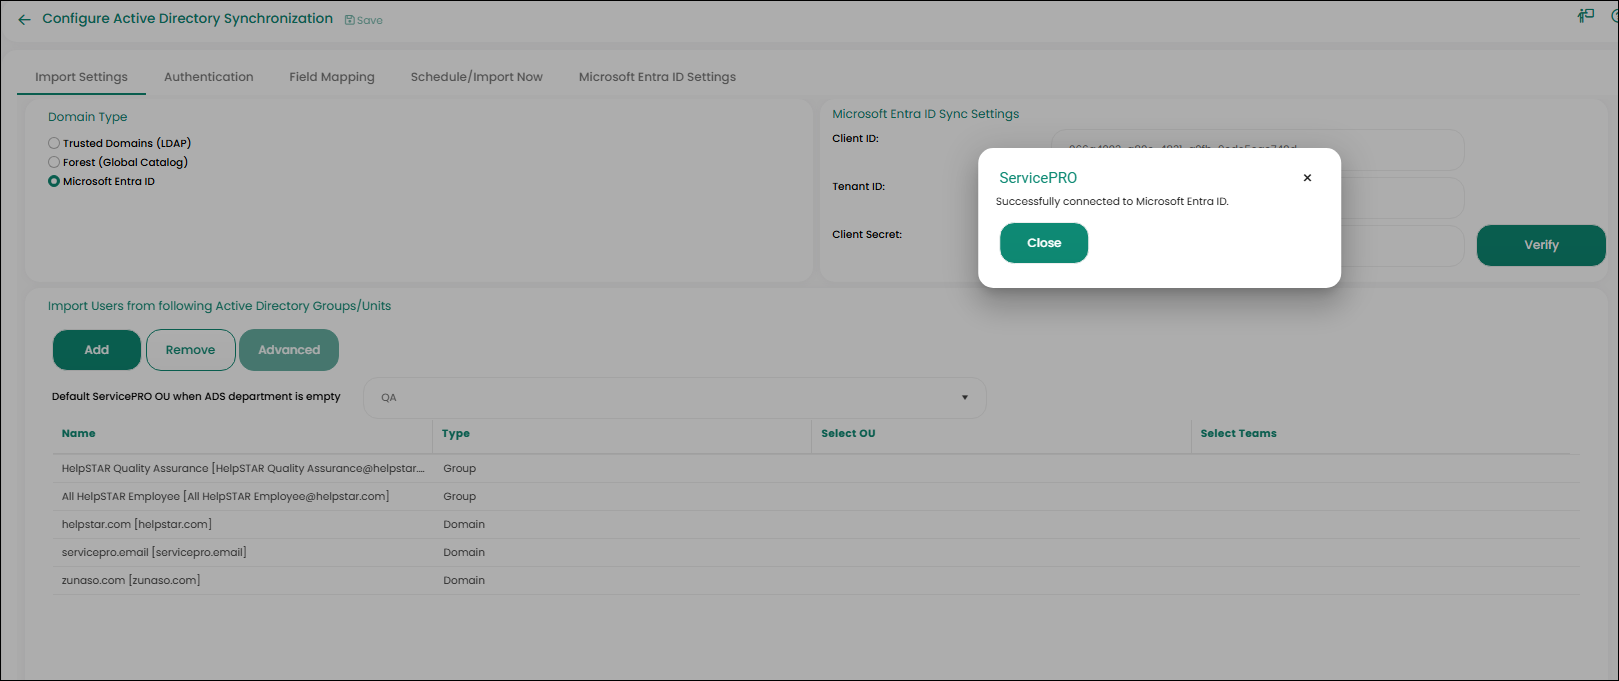1619x681 pixels.
Task: Dismiss the ServicePRO dialog with X
Action: pyautogui.click(x=1307, y=178)
